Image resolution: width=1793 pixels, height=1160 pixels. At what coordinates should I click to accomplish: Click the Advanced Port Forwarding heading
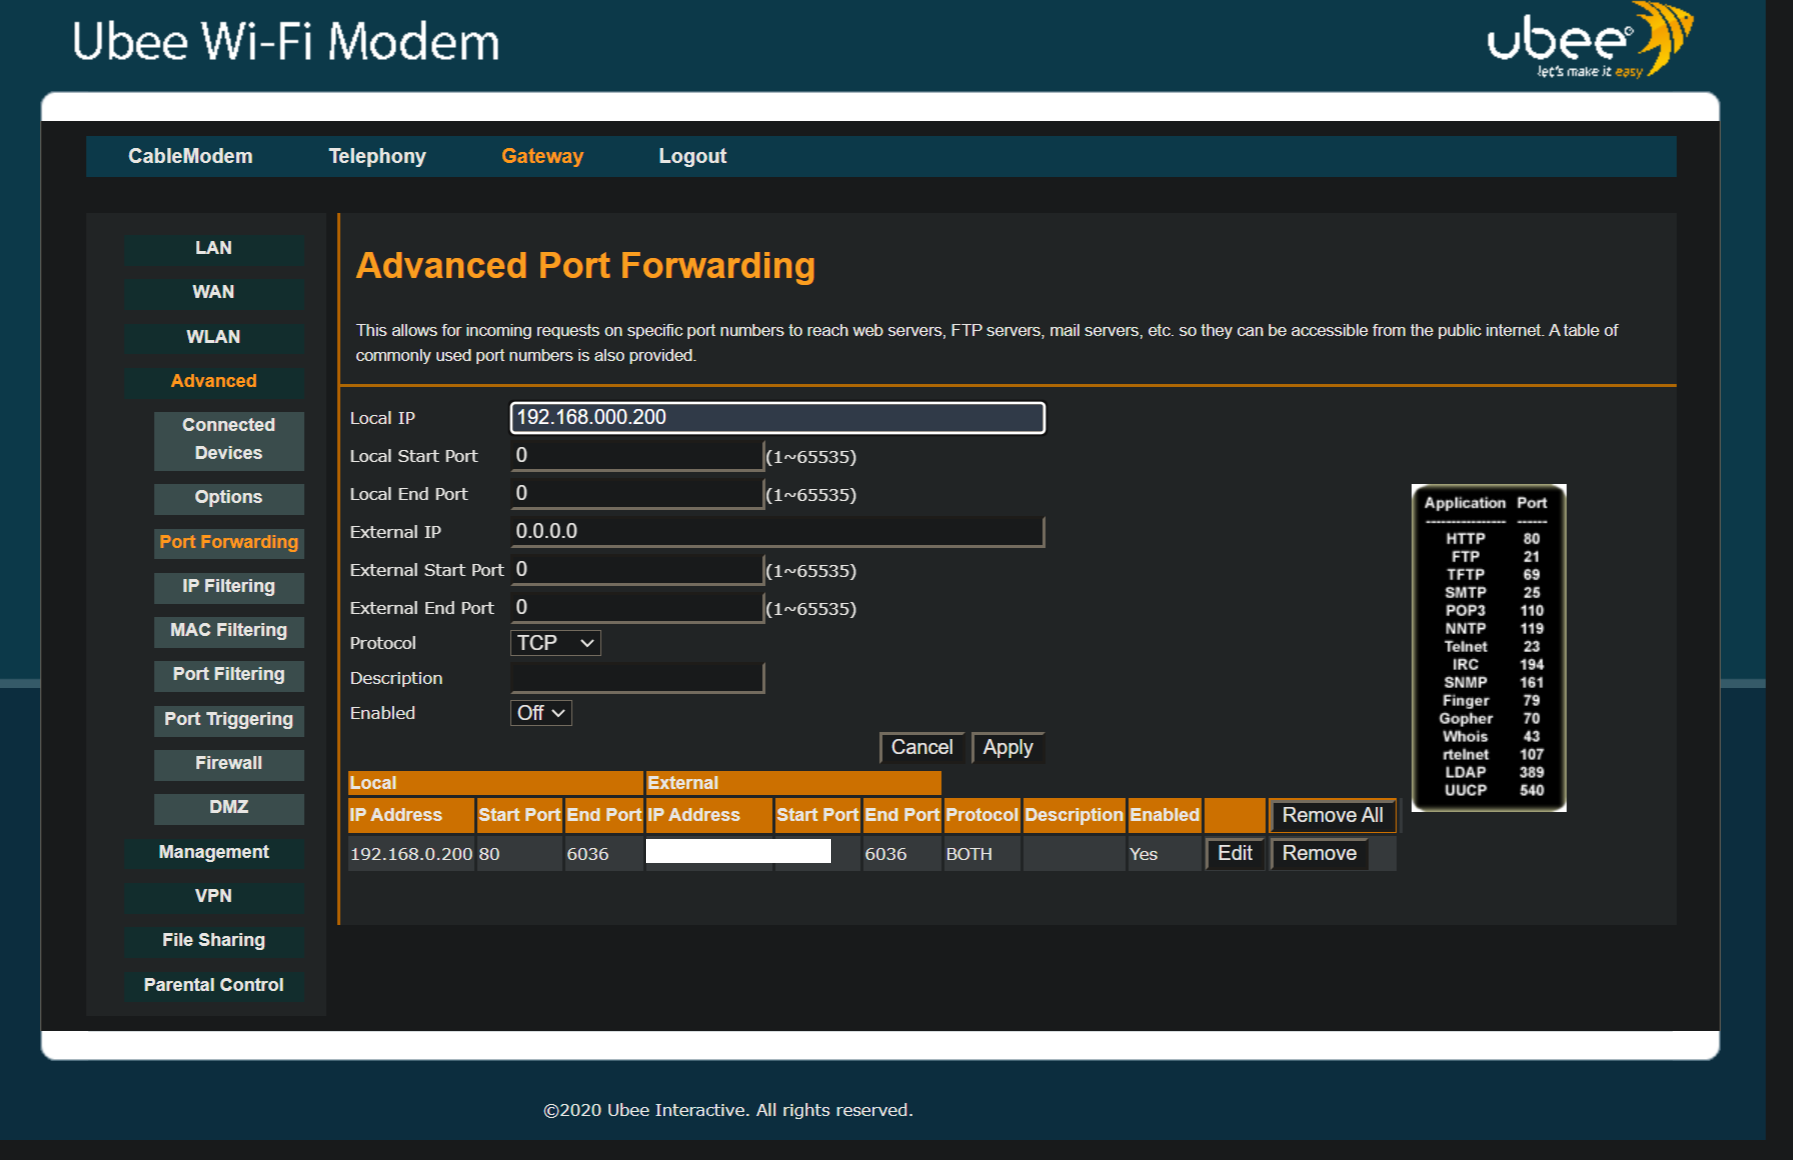[586, 266]
